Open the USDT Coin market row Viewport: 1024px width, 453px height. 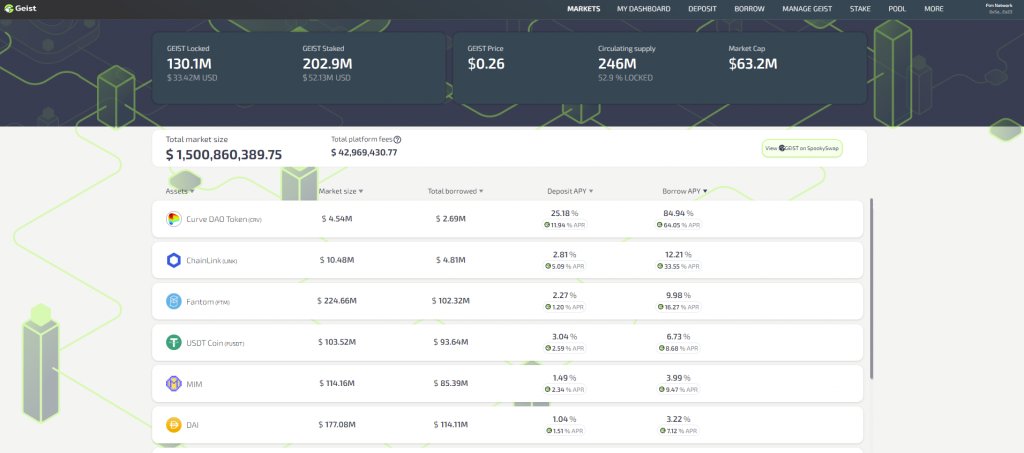(x=507, y=343)
